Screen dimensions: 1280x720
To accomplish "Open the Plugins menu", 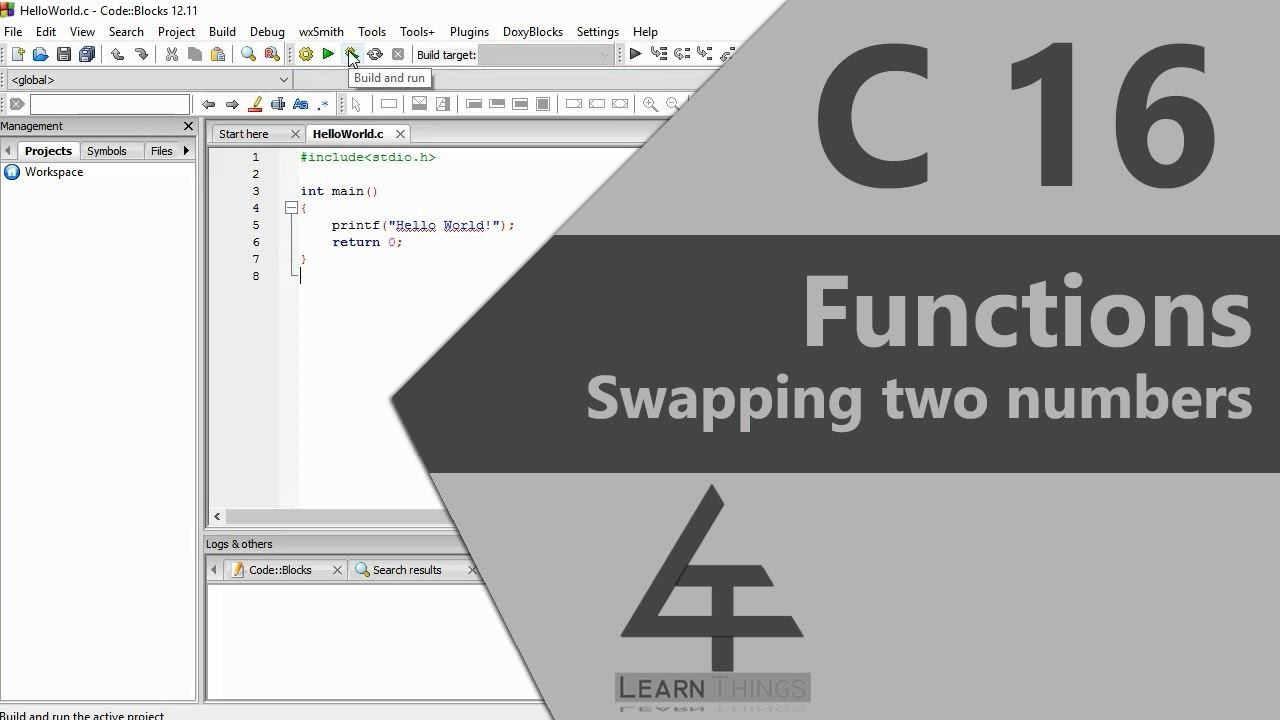I will click(469, 32).
